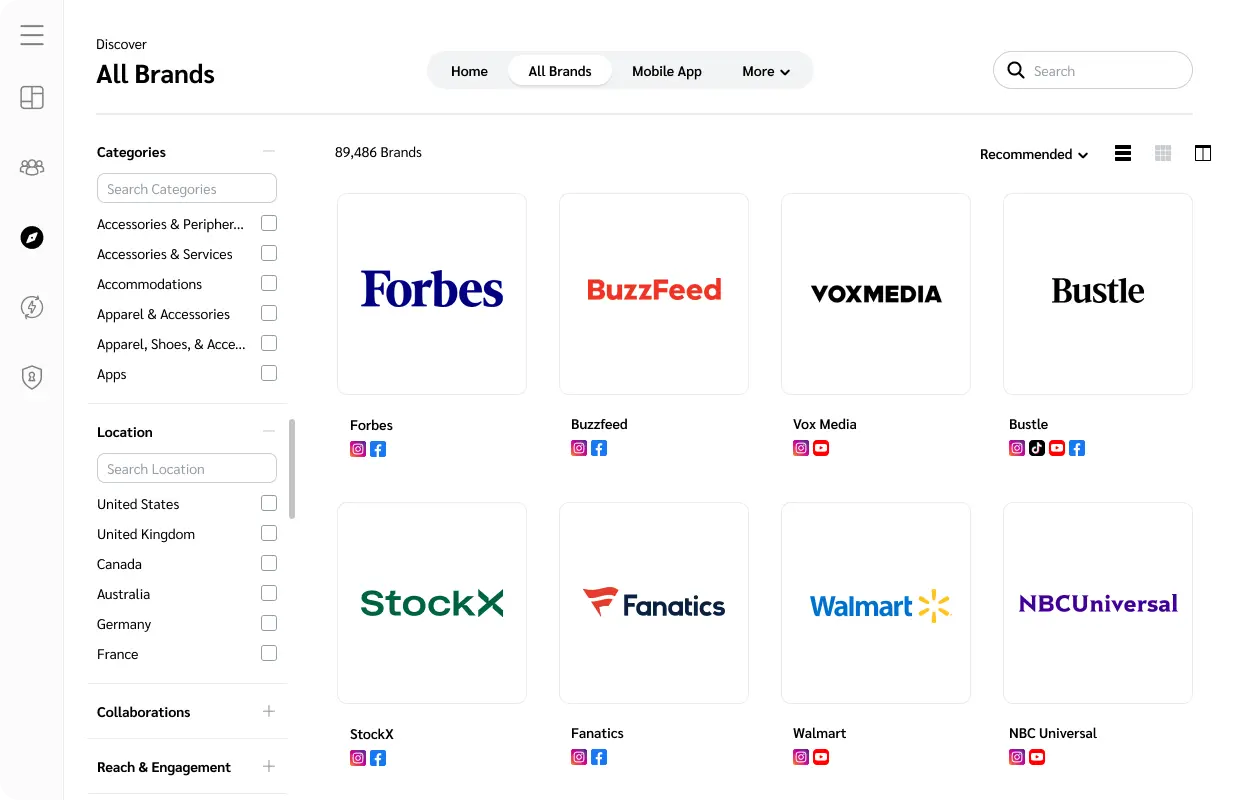Select the Teams people icon in sidebar
Viewport: 1250px width, 800px height.
[x=31, y=167]
